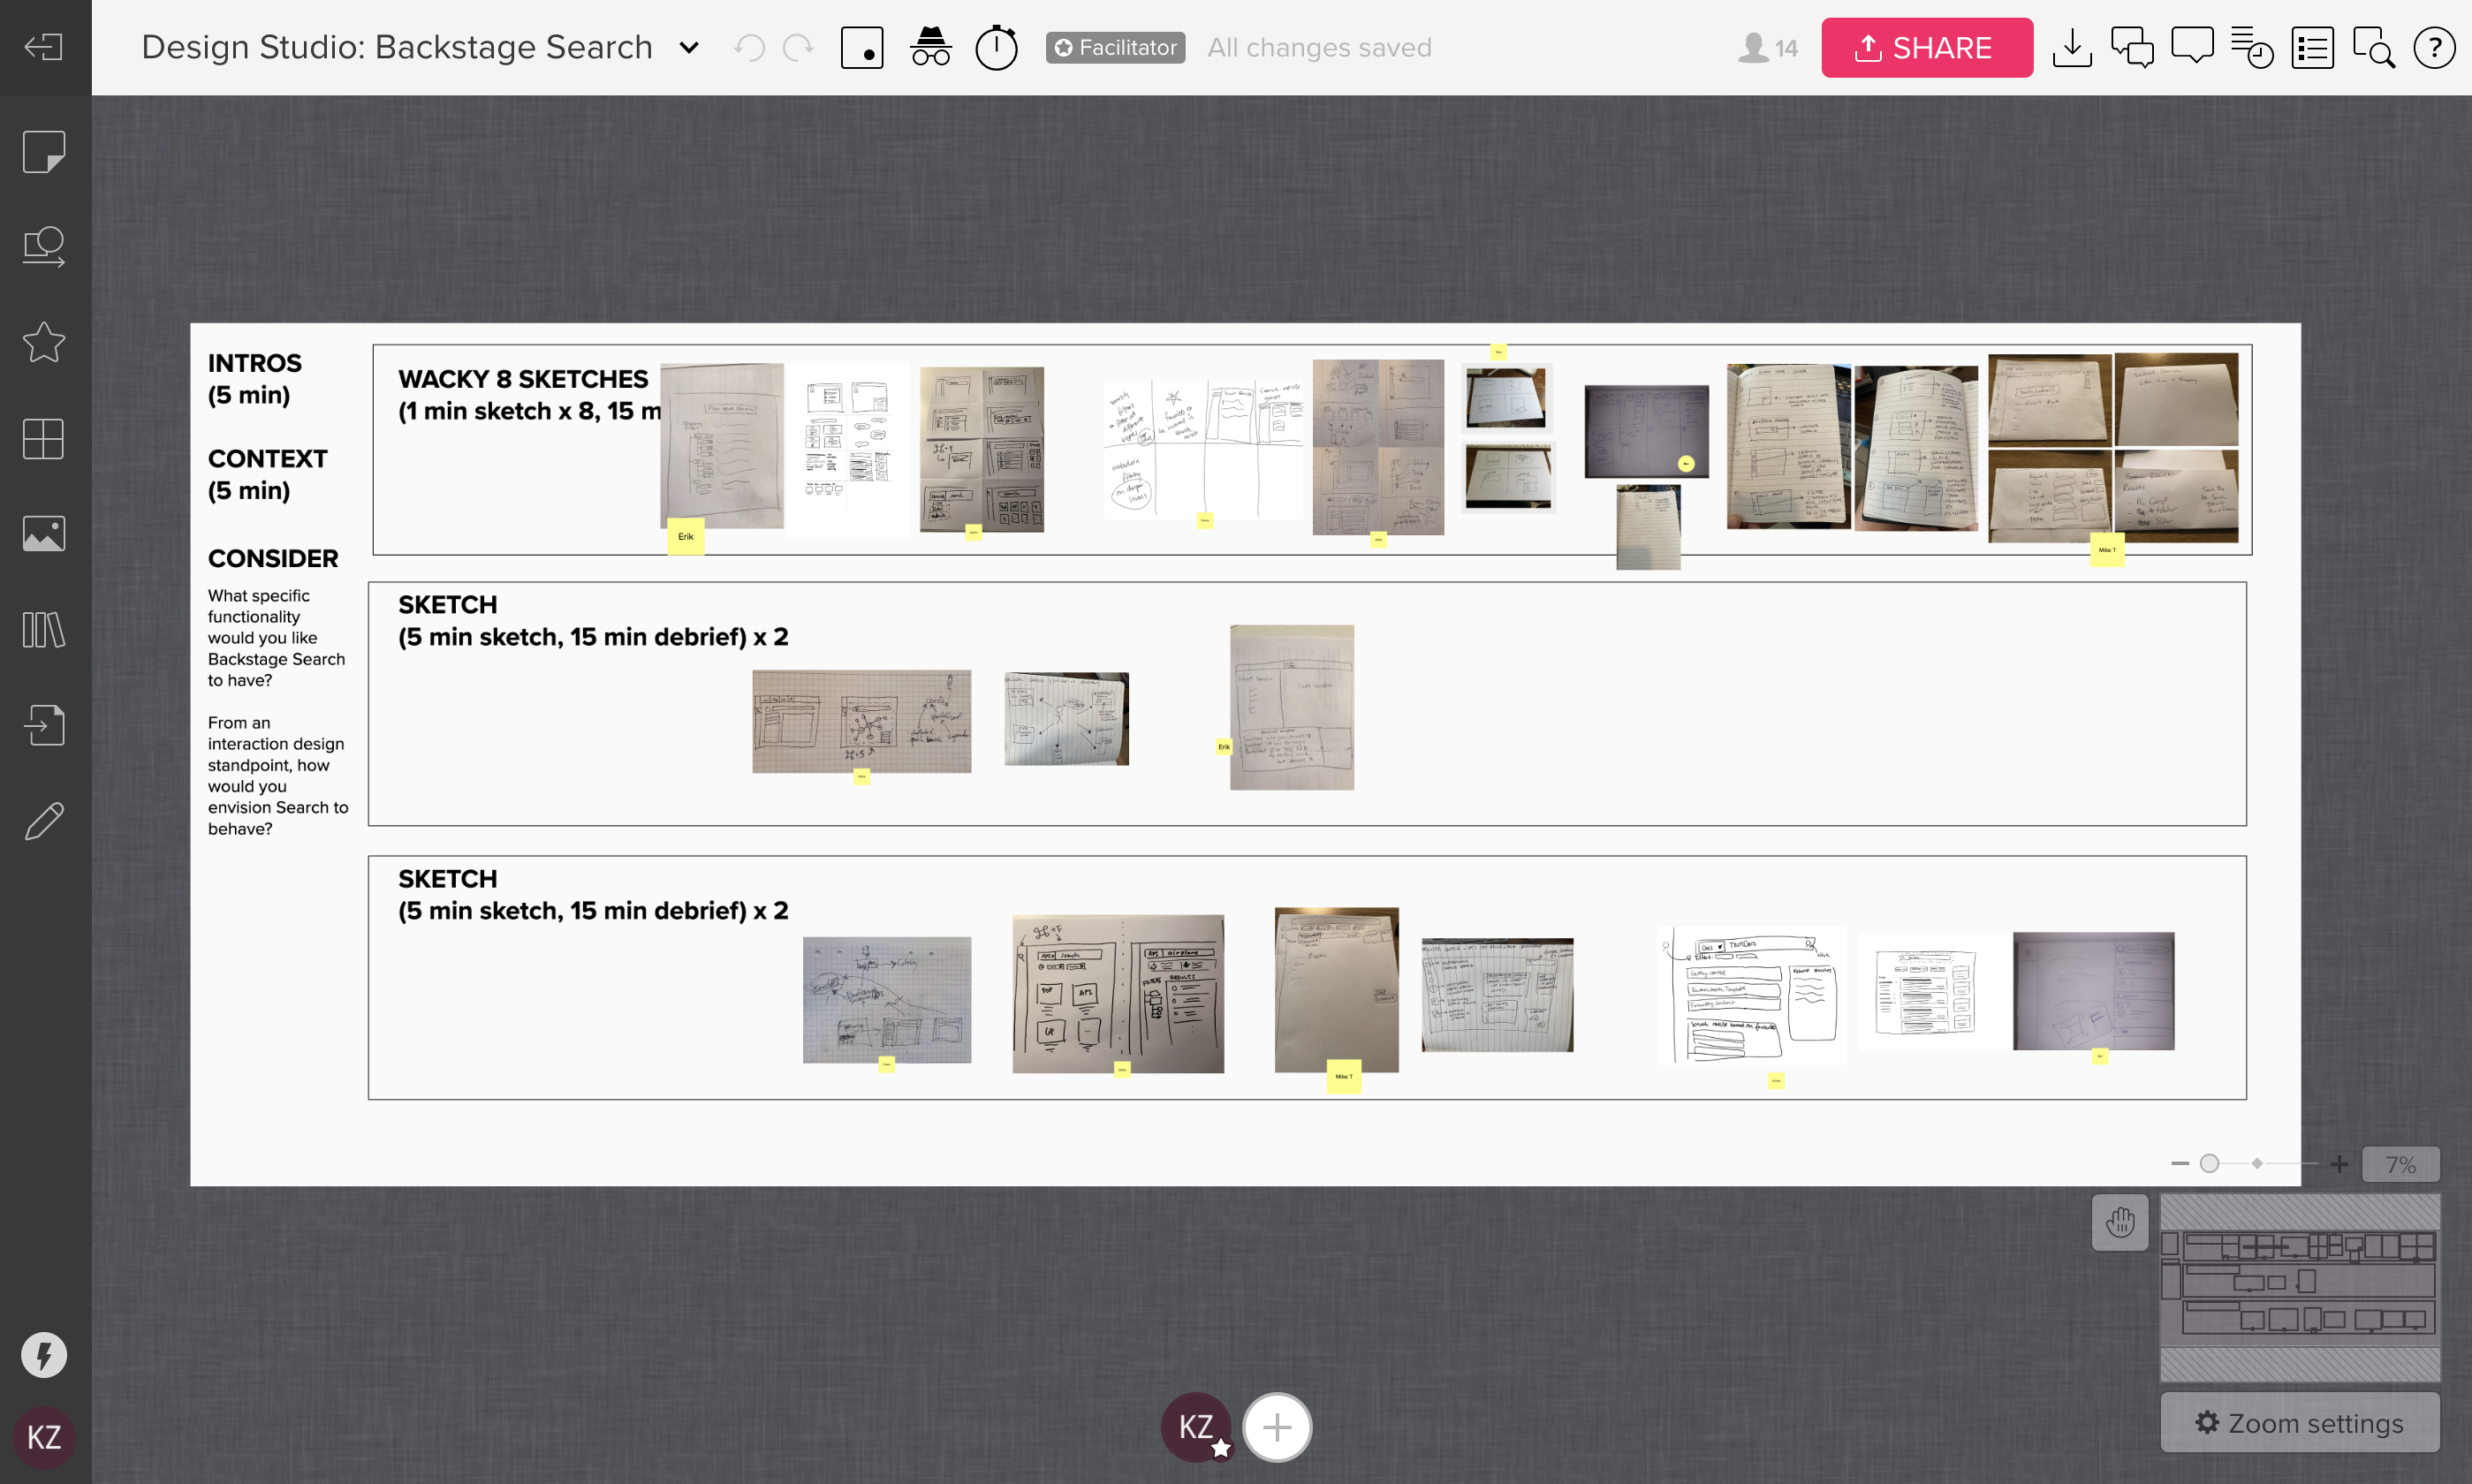Click the zoom slider handle
This screenshot has width=2472, height=1484.
2210,1163
